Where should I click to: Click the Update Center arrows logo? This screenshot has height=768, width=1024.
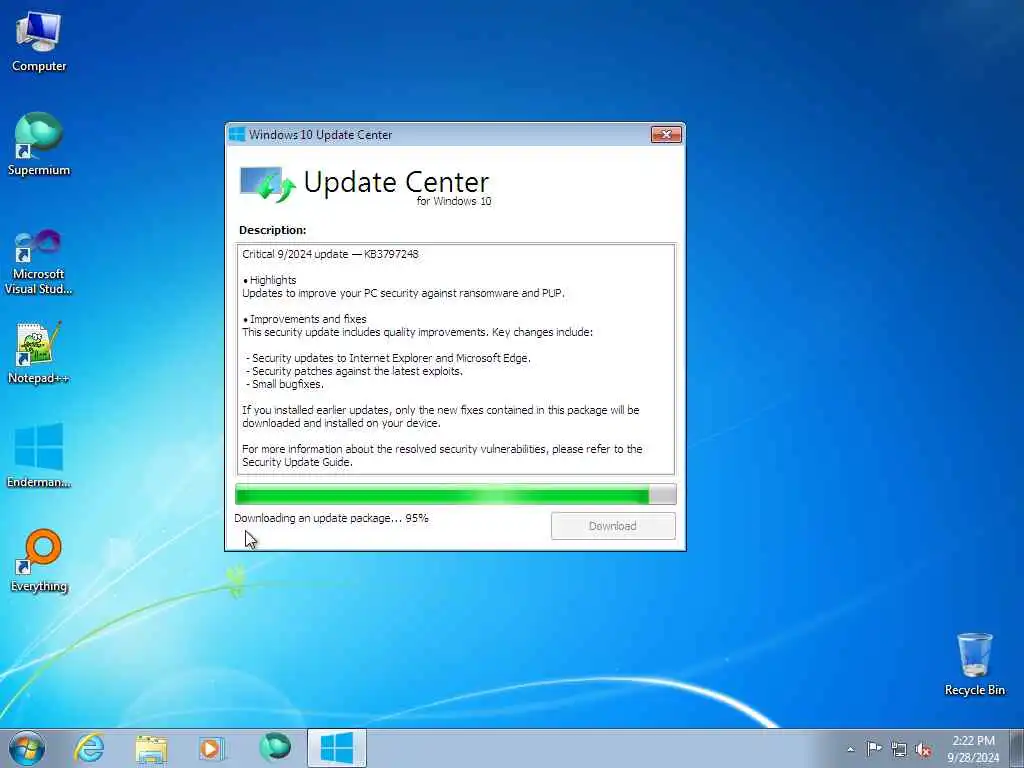[x=268, y=184]
